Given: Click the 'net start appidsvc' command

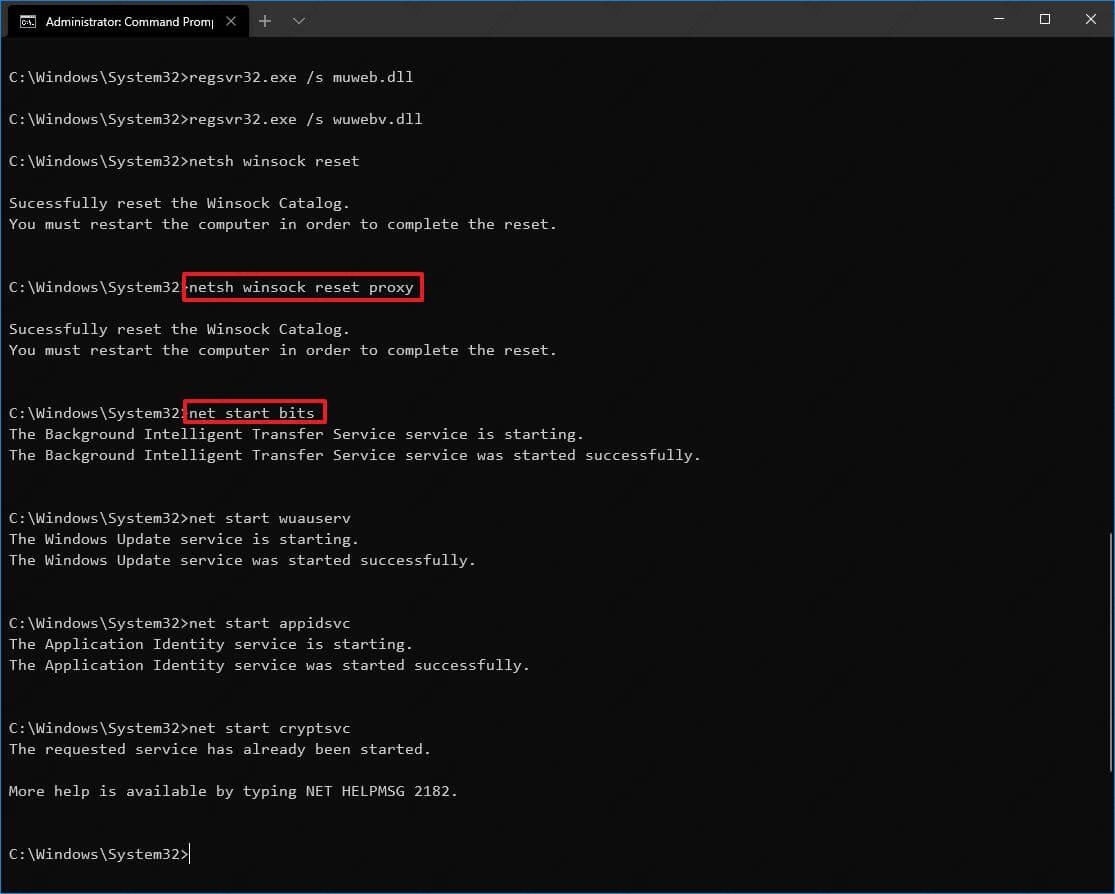Looking at the screenshot, I should click(270, 623).
